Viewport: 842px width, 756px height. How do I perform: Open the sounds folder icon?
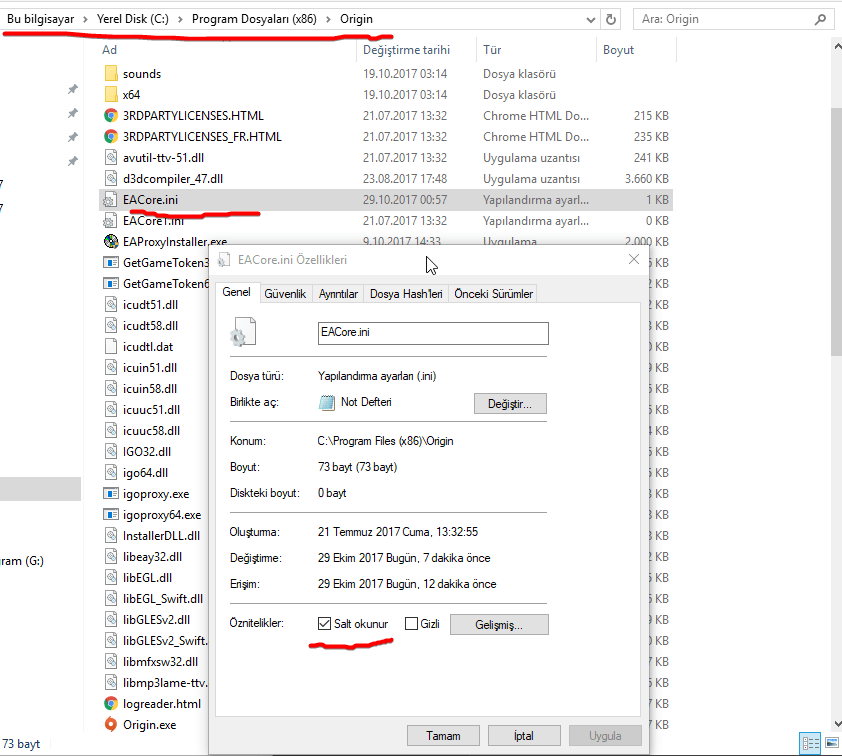111,74
